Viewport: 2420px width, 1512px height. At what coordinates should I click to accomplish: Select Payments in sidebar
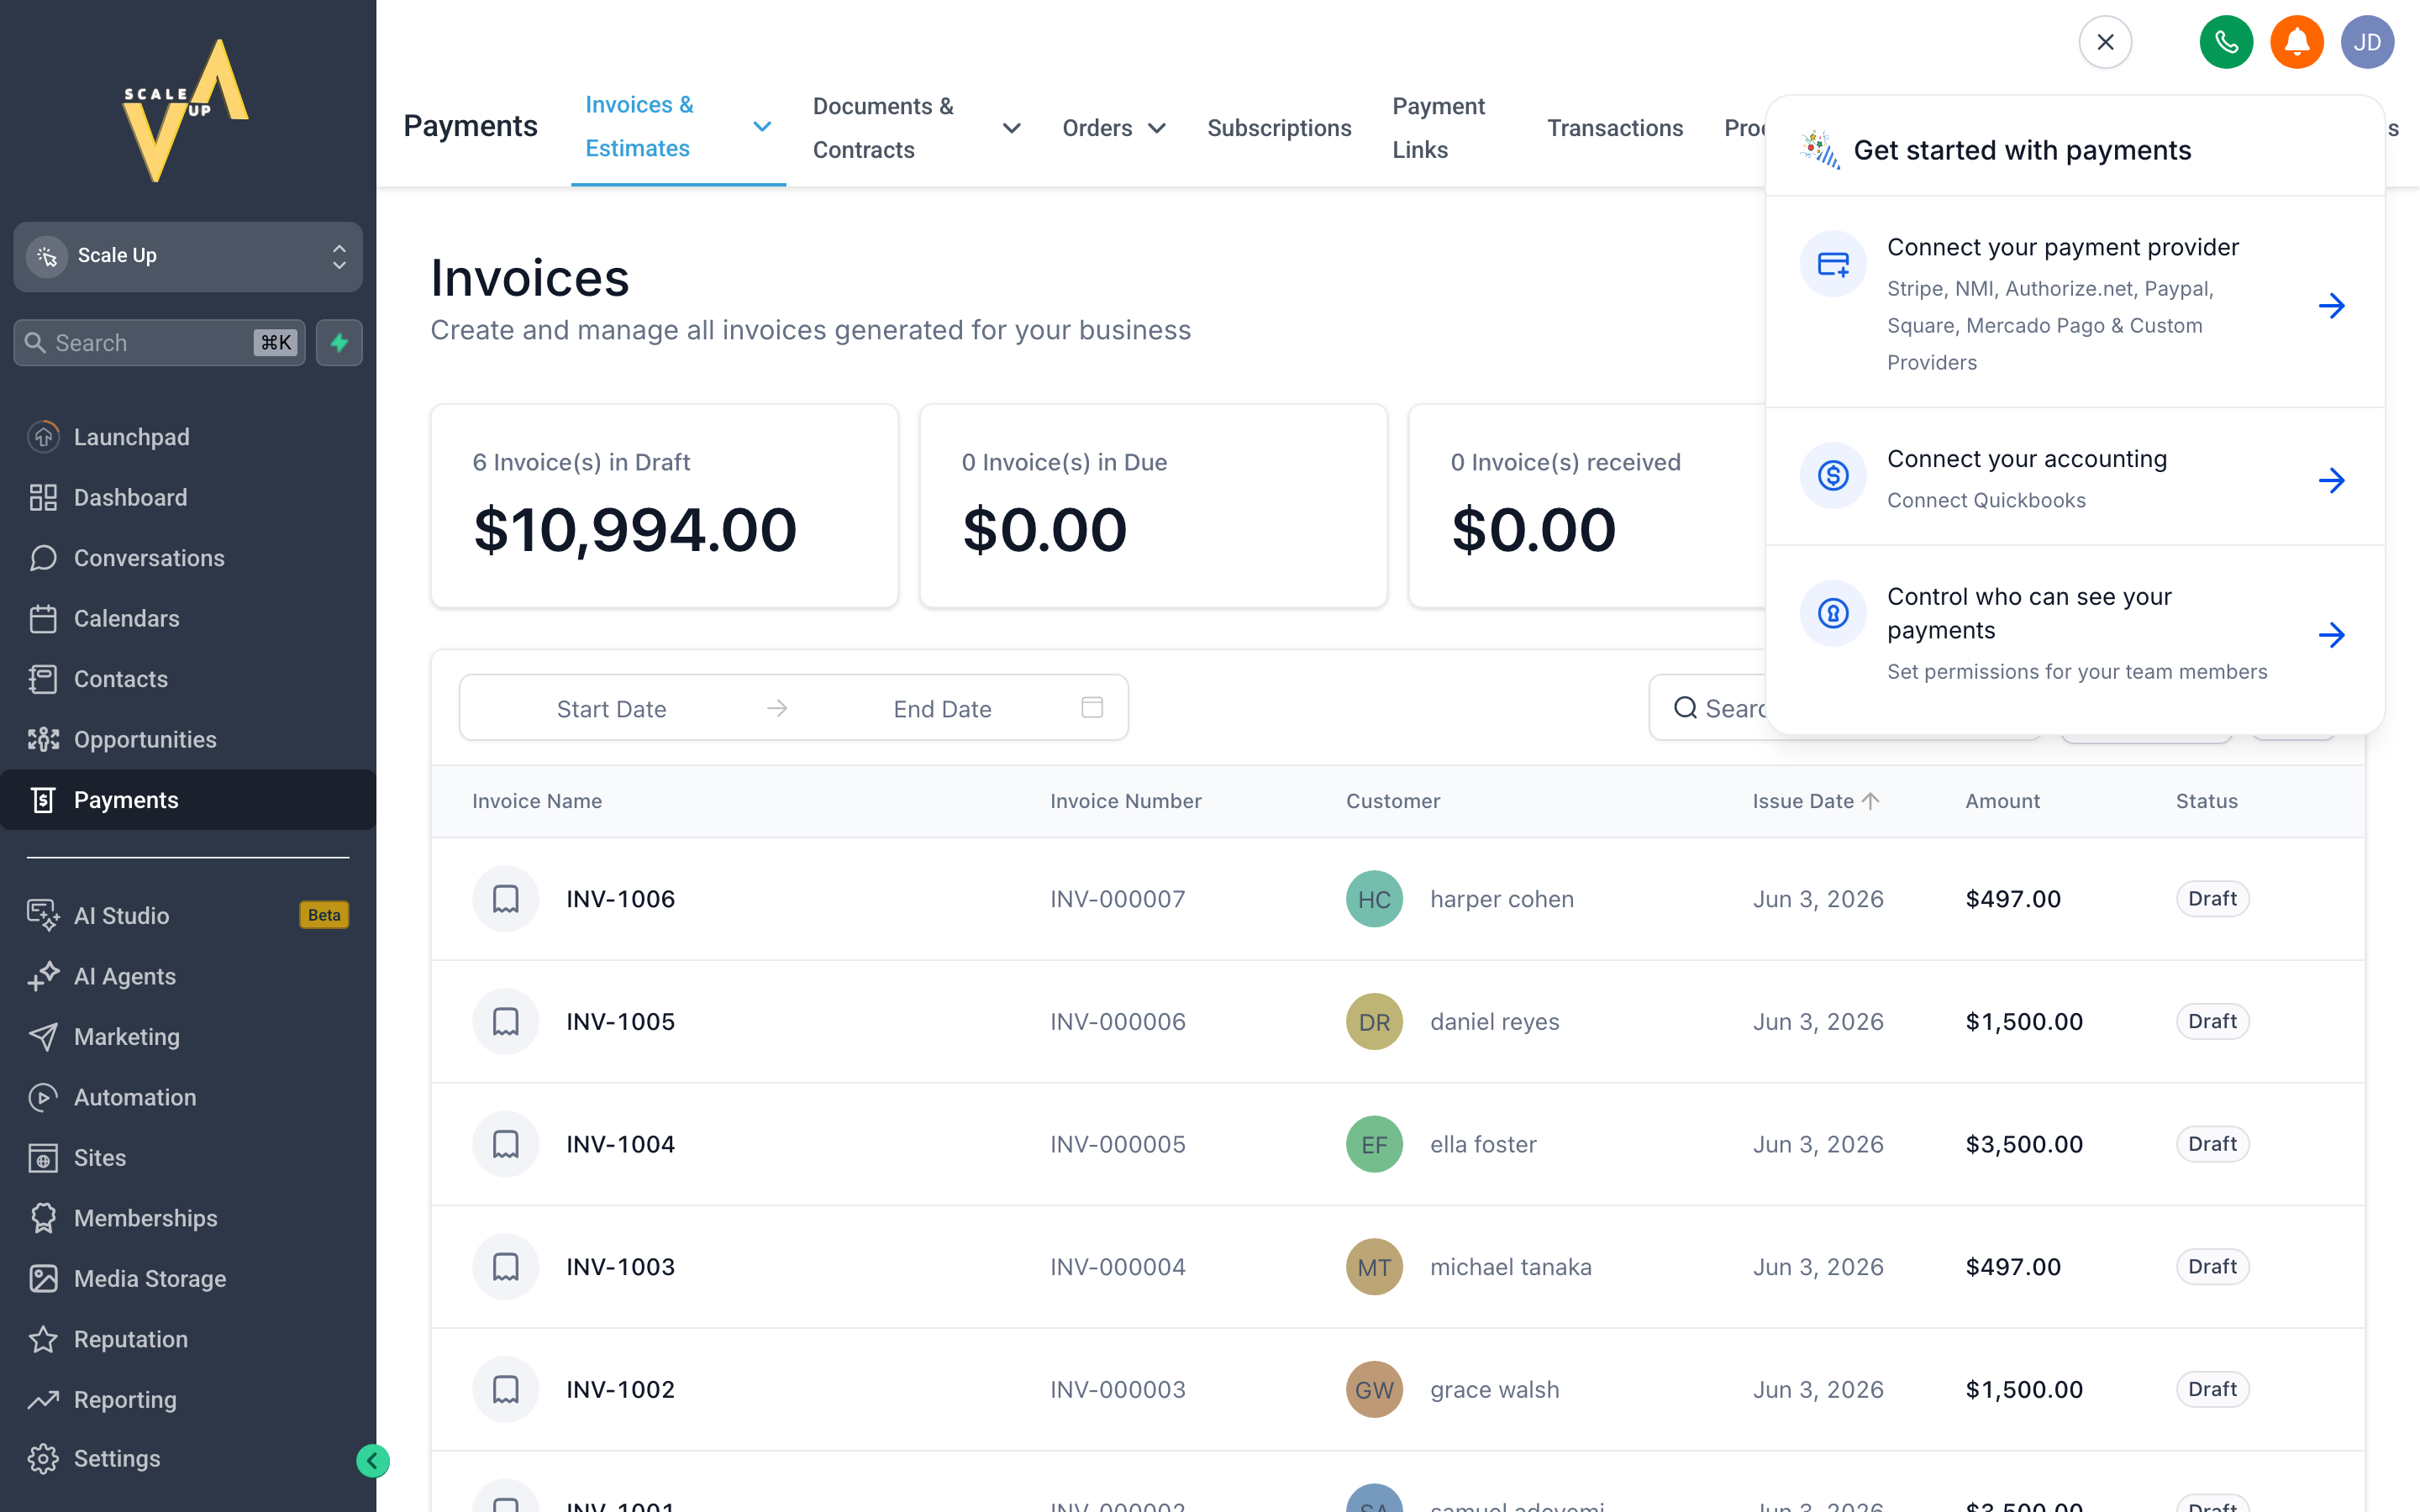(188, 800)
